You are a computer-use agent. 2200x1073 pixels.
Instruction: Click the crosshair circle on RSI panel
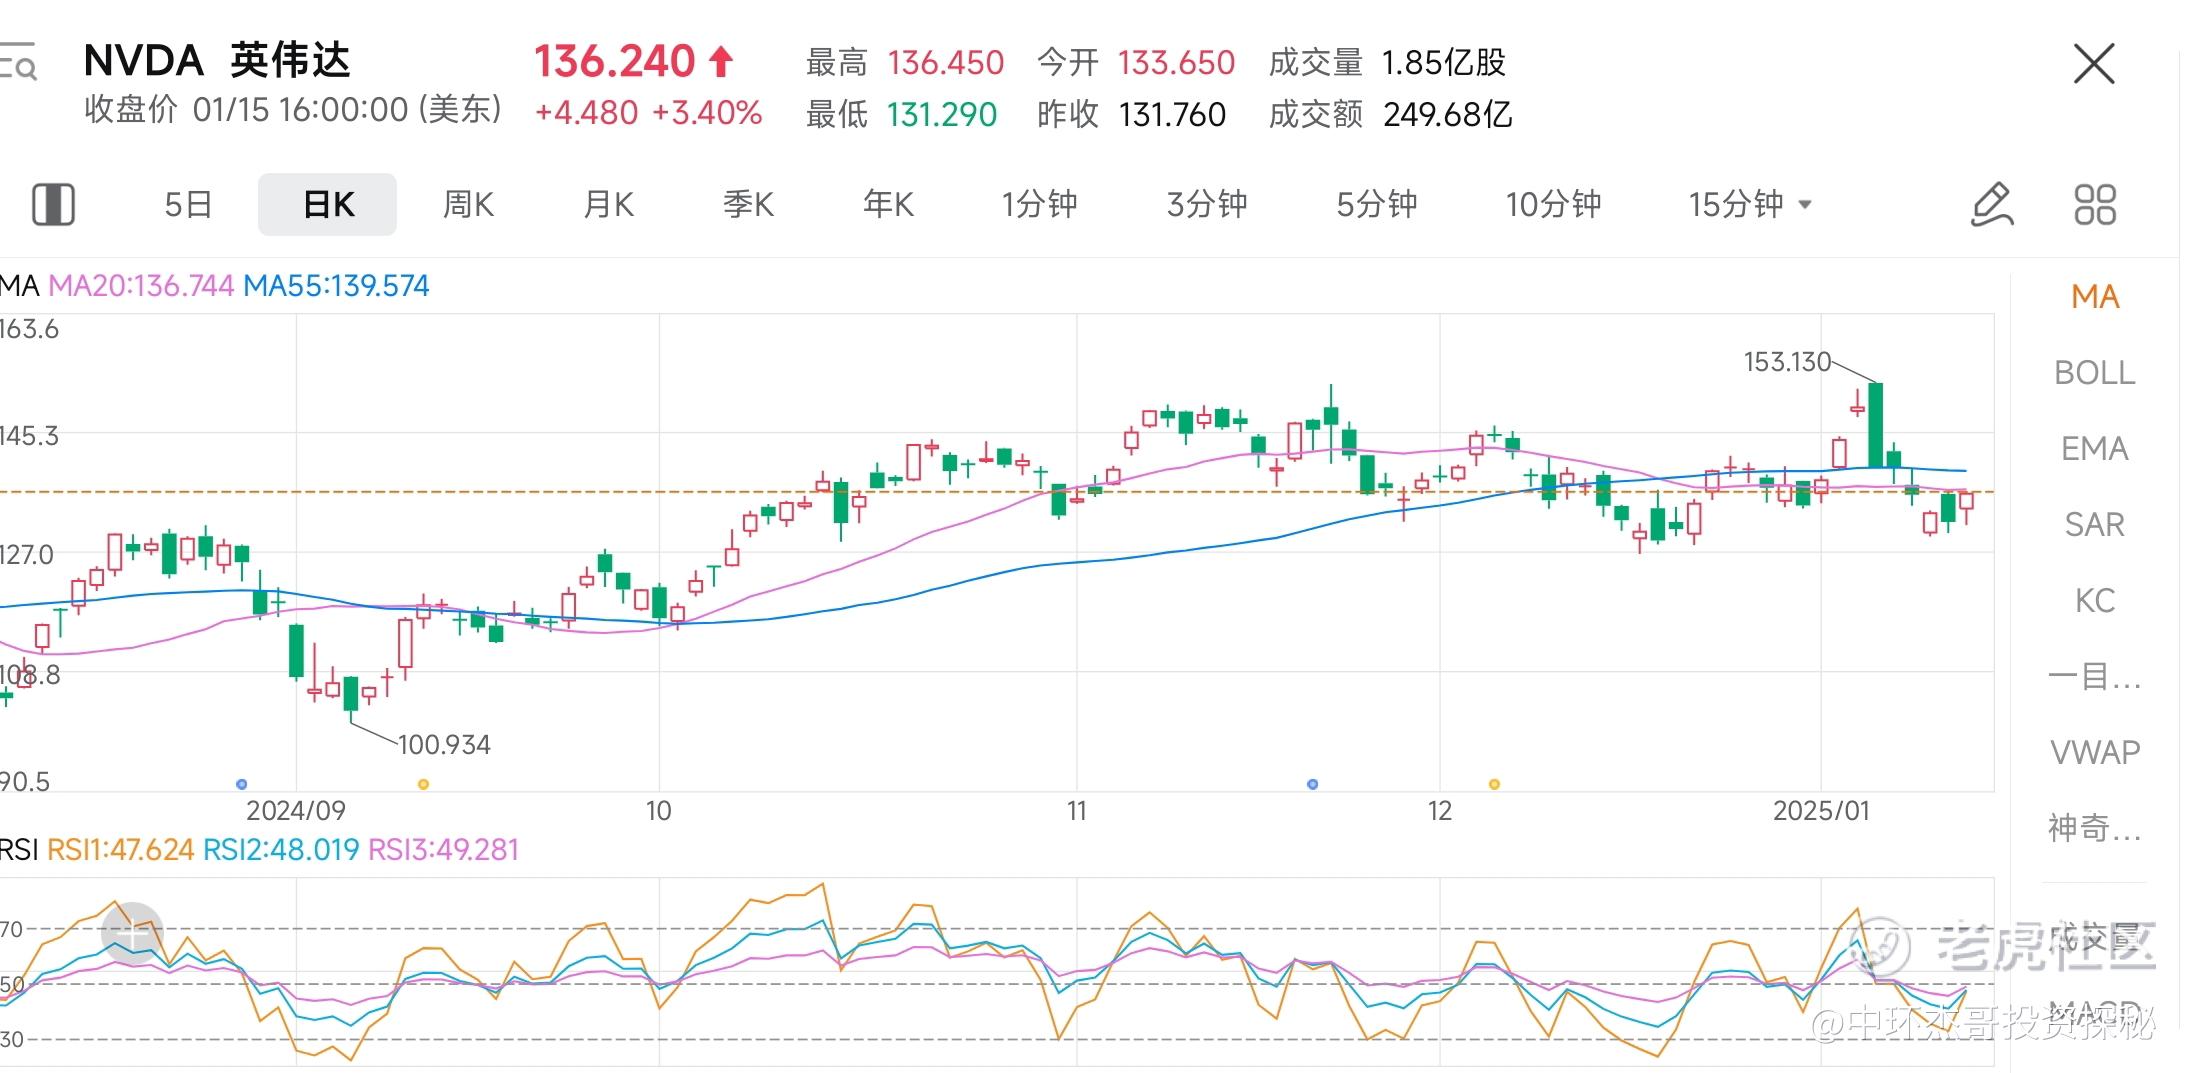132,932
